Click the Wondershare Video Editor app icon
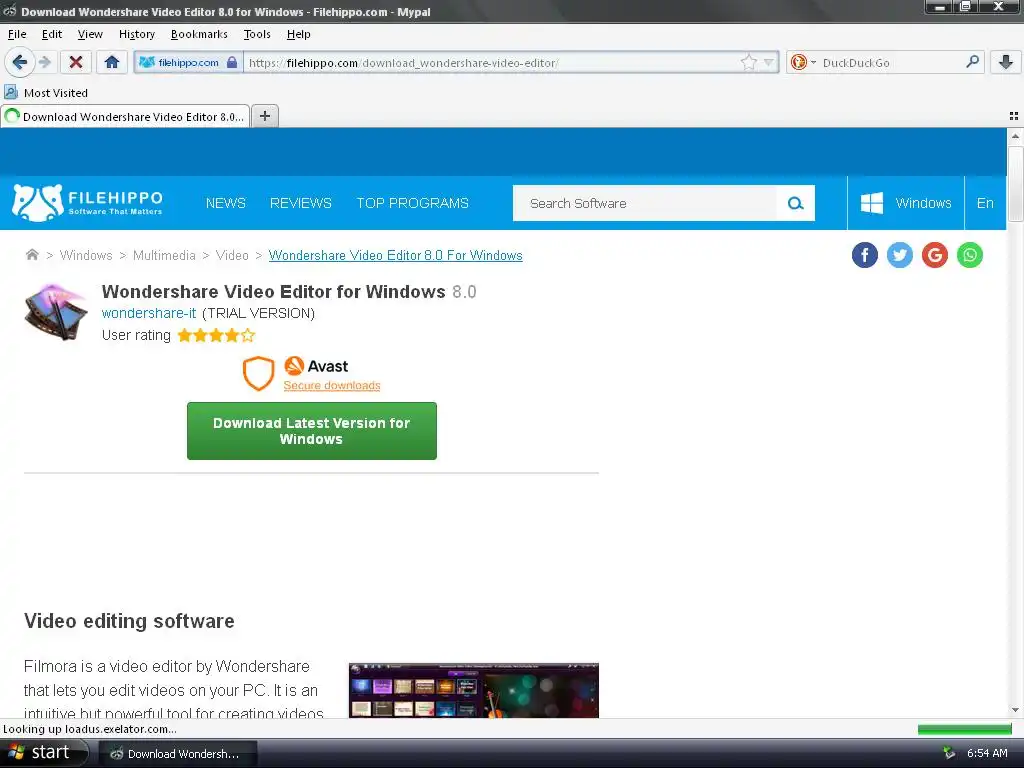 pyautogui.click(x=56, y=312)
